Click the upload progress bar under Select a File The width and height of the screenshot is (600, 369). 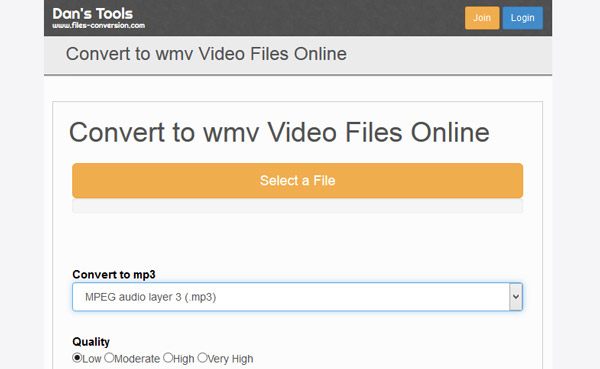(x=297, y=206)
